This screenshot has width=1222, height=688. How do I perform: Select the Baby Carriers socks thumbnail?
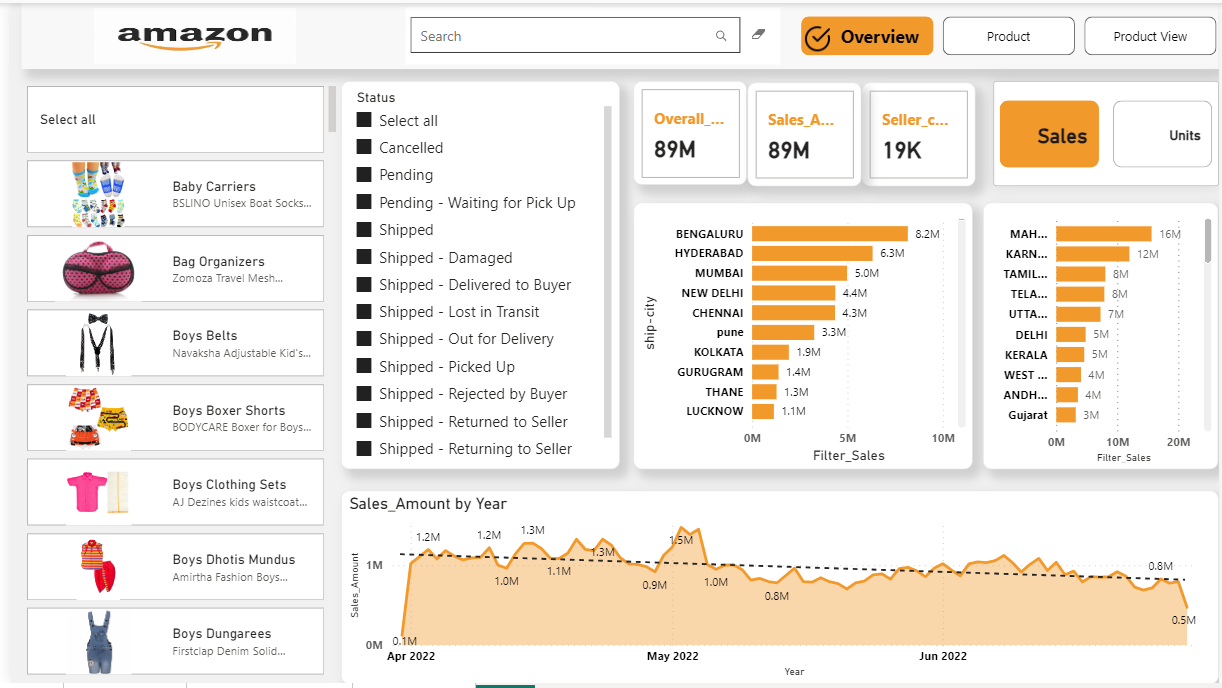(98, 193)
